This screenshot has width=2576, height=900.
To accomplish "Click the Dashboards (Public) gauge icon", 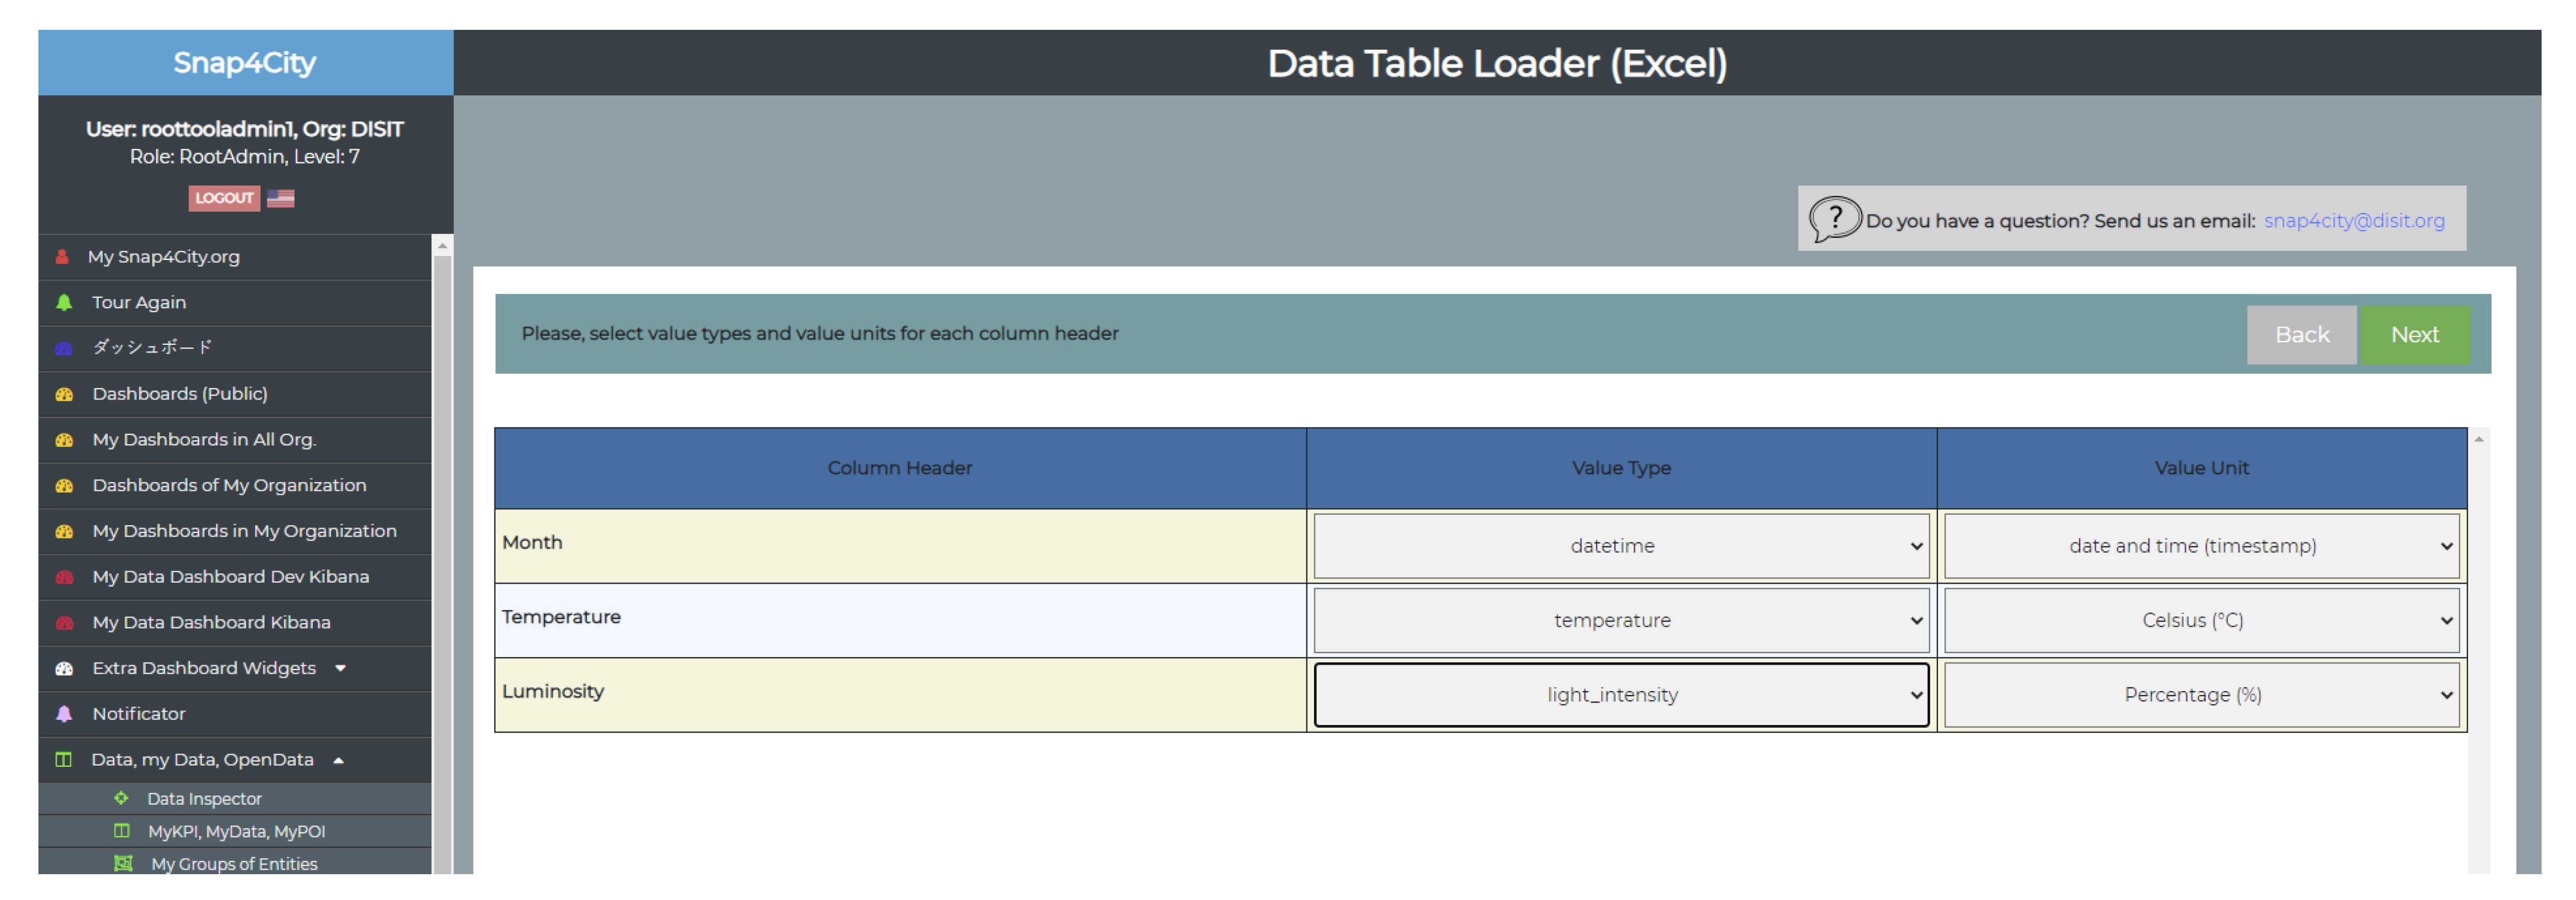I will coord(64,394).
